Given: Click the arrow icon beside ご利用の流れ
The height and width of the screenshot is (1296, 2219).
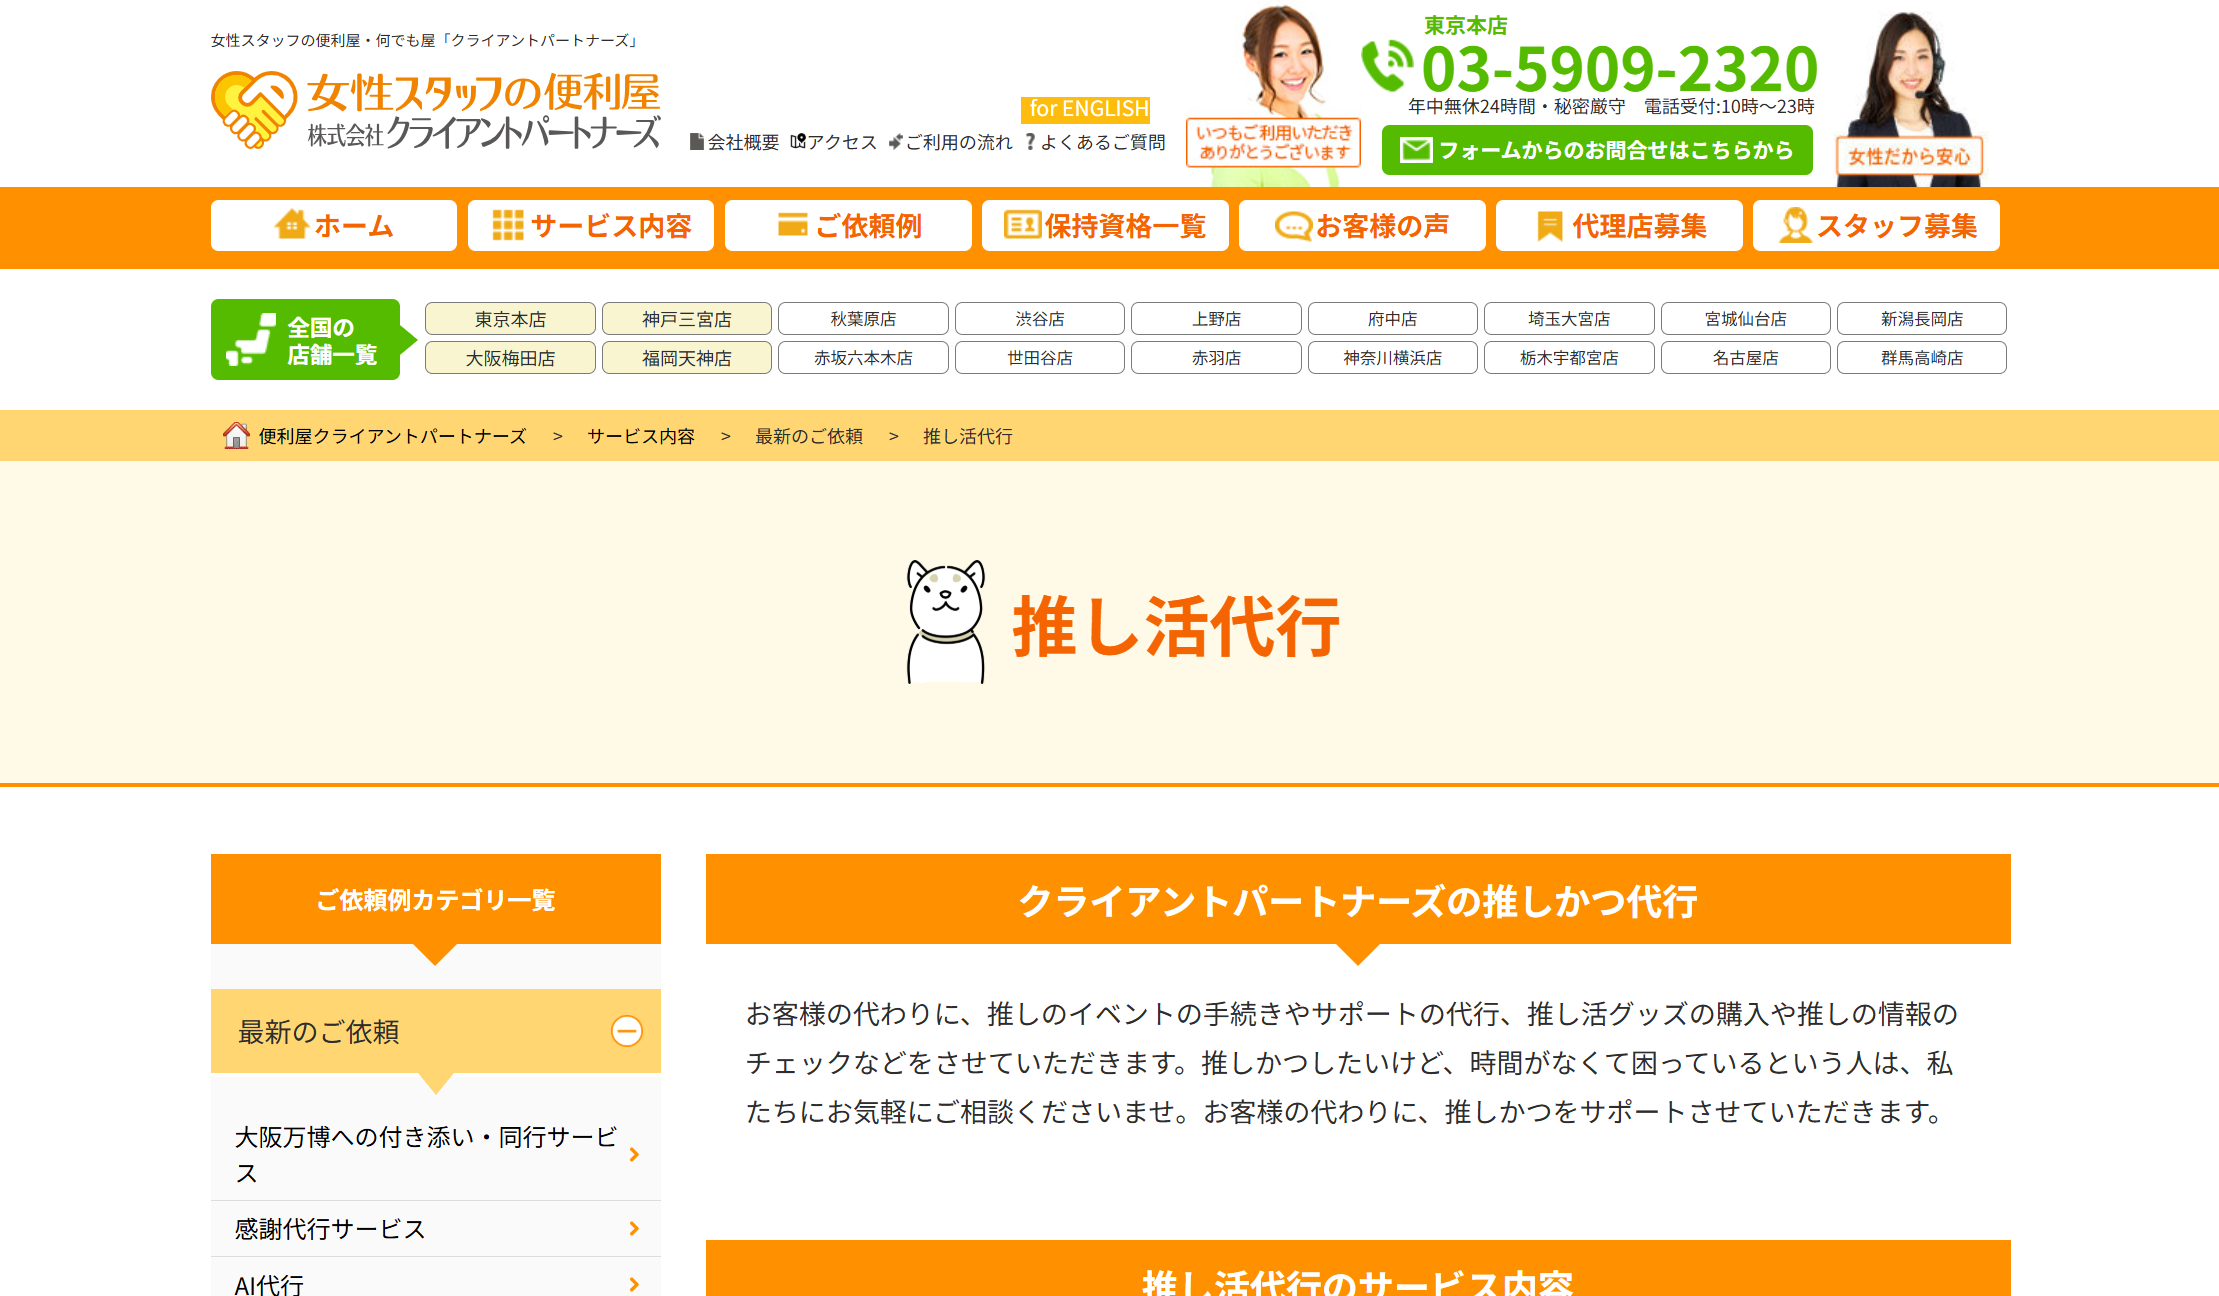Looking at the screenshot, I should (895, 142).
